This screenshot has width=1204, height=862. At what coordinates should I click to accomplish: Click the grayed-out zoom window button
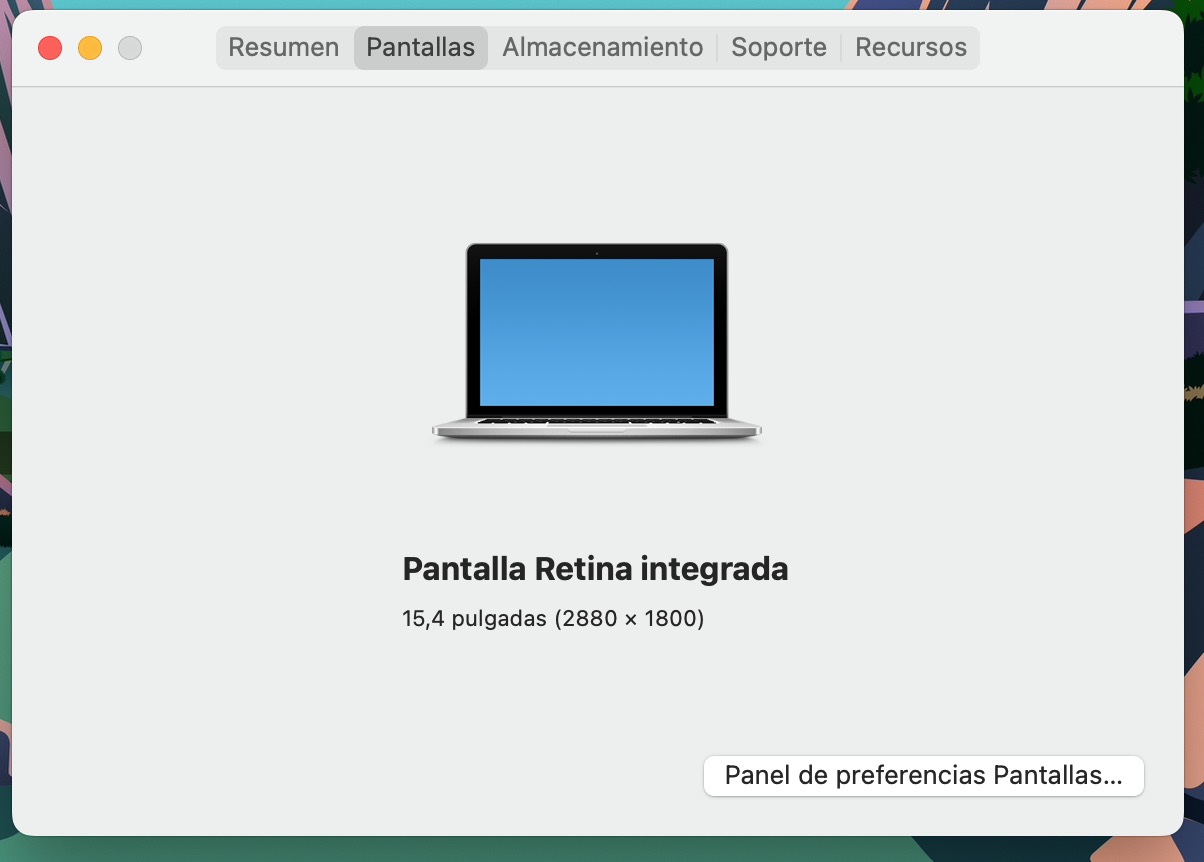(x=130, y=48)
